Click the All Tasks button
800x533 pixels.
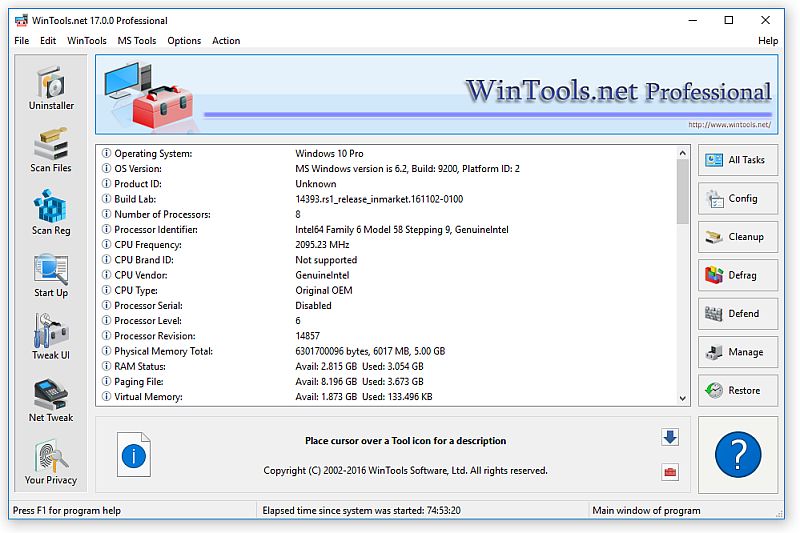click(x=738, y=160)
